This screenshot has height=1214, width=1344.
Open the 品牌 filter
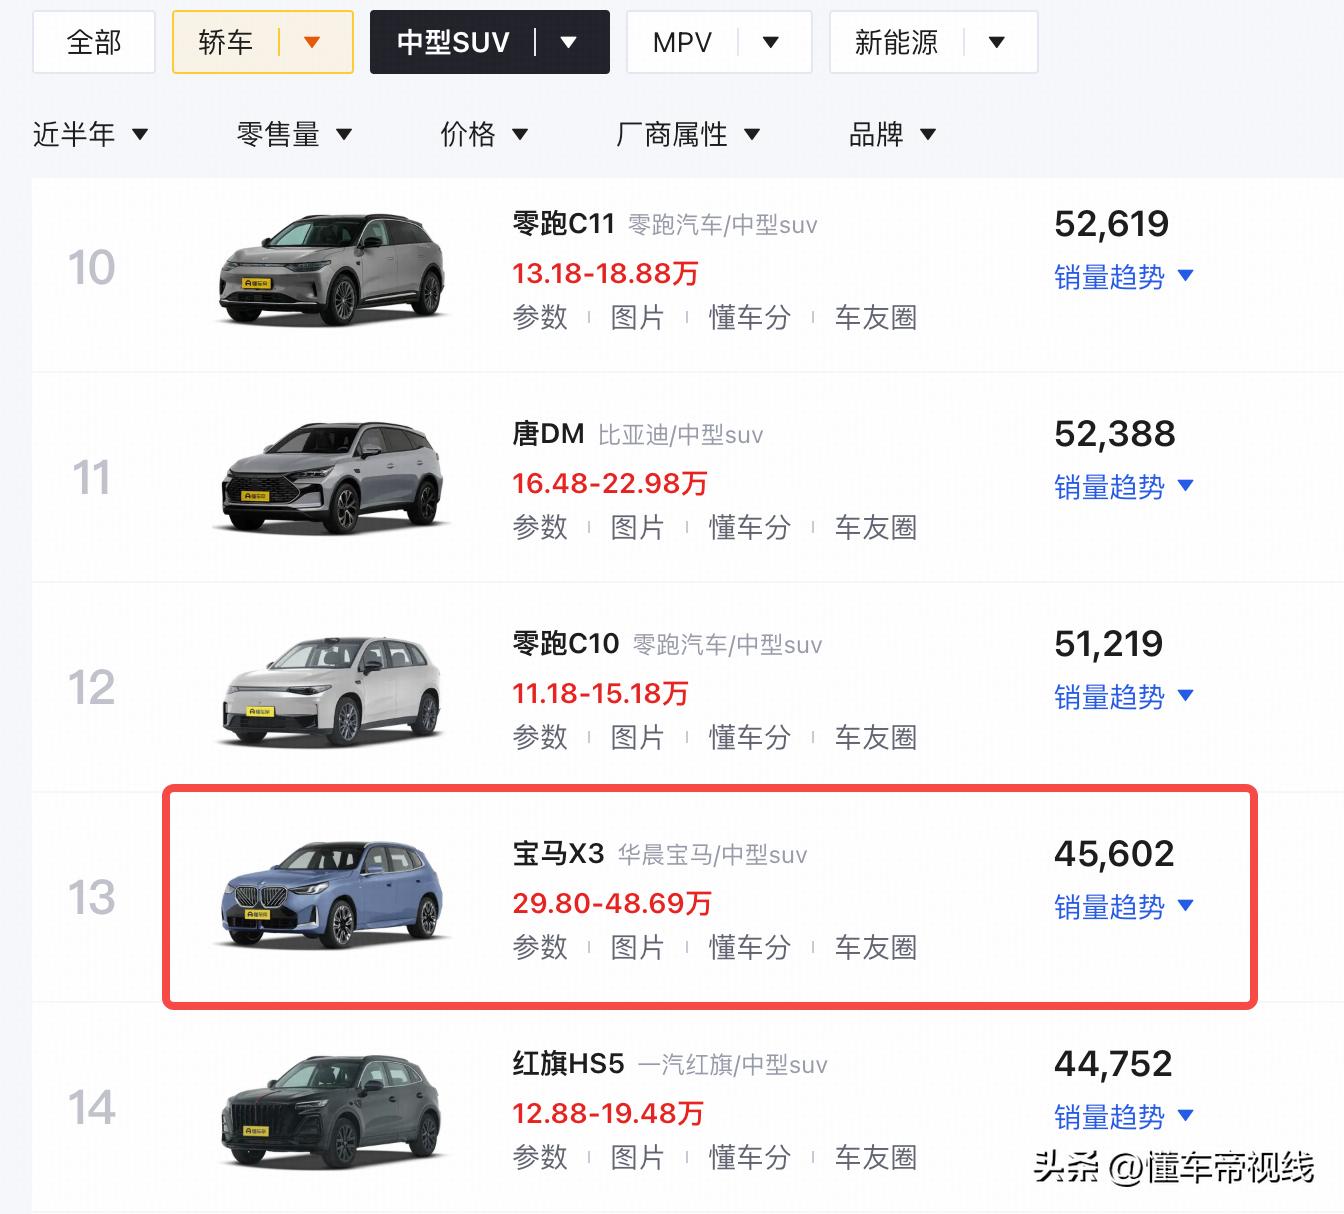pyautogui.click(x=892, y=134)
